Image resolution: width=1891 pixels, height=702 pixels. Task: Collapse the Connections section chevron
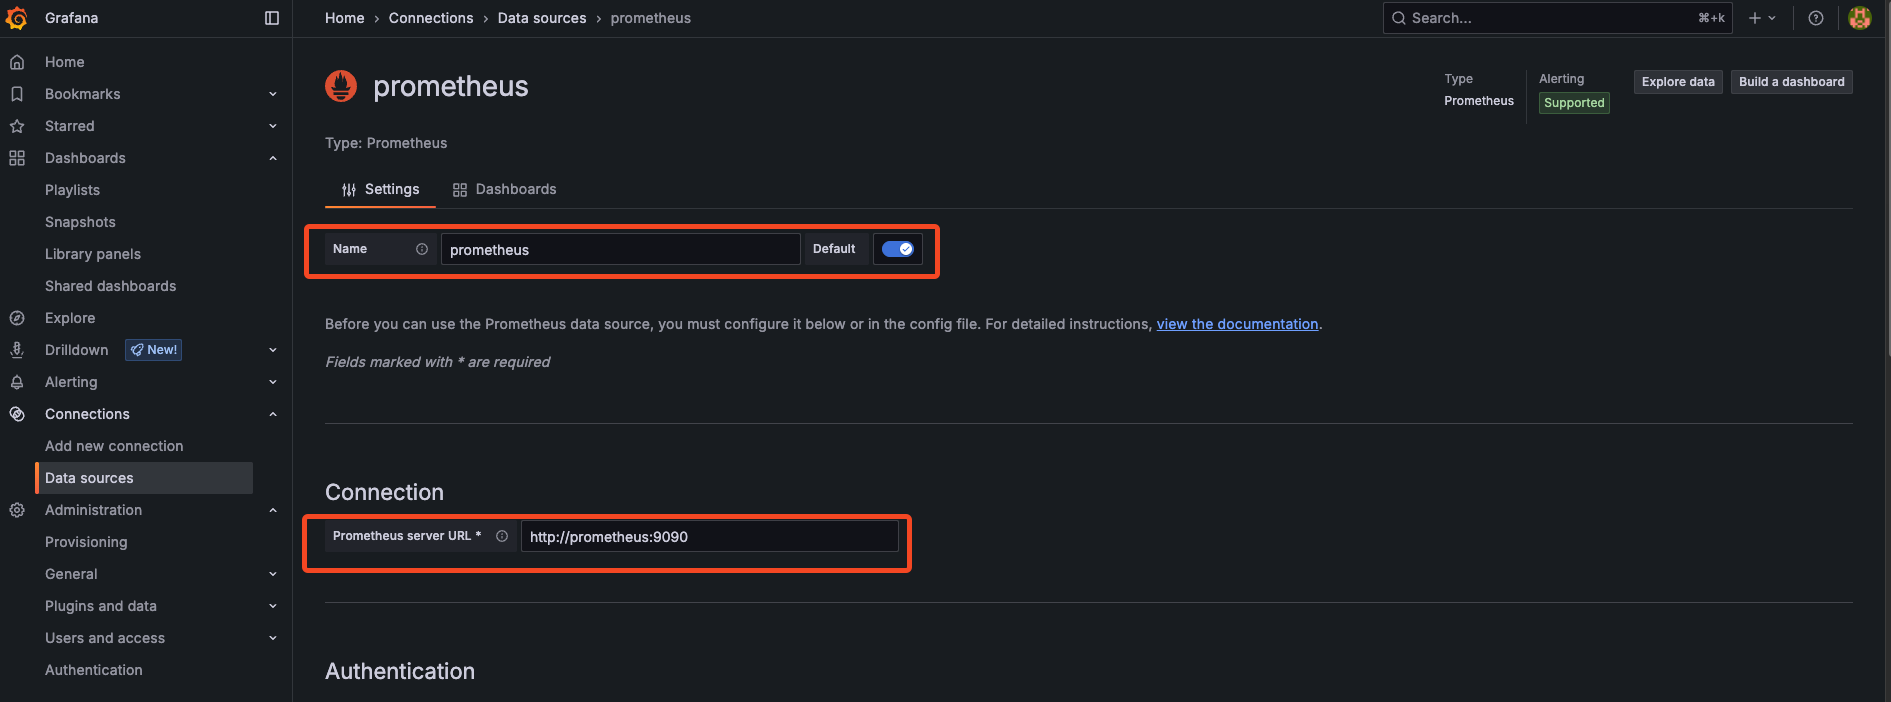(x=273, y=414)
